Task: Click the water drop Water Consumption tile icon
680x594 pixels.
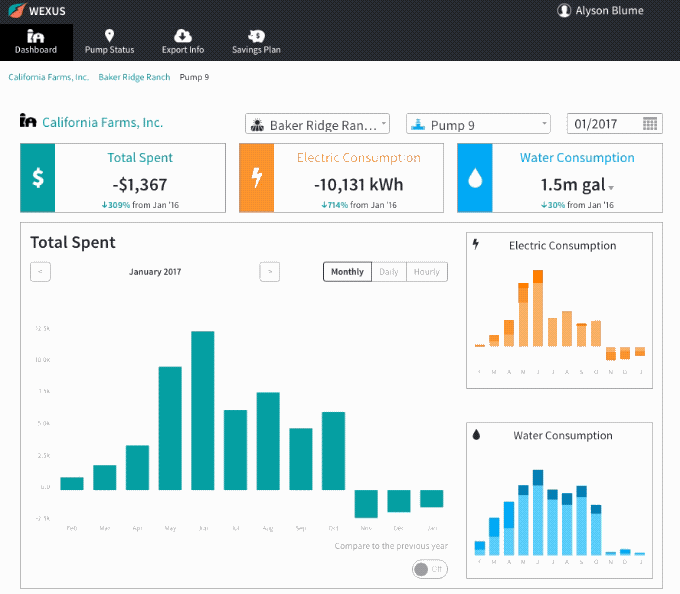Action: [x=475, y=178]
